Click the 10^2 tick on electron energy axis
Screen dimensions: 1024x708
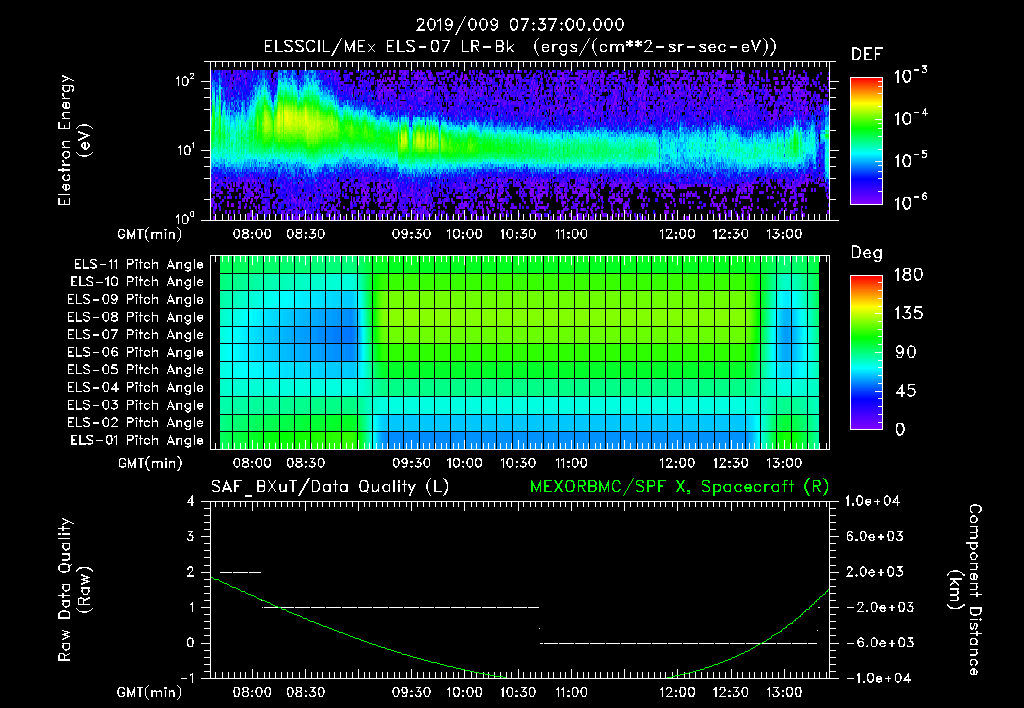point(185,82)
